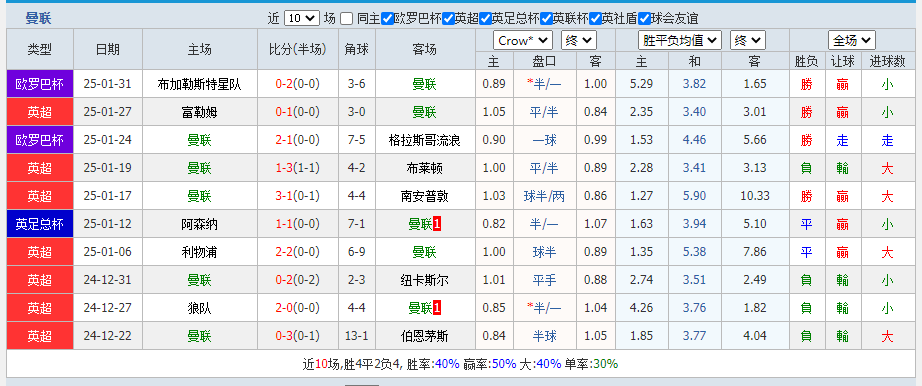922x386 pixels.
Task: Click score 2-1(0-0) of the Rangers match
Action: 298,140
